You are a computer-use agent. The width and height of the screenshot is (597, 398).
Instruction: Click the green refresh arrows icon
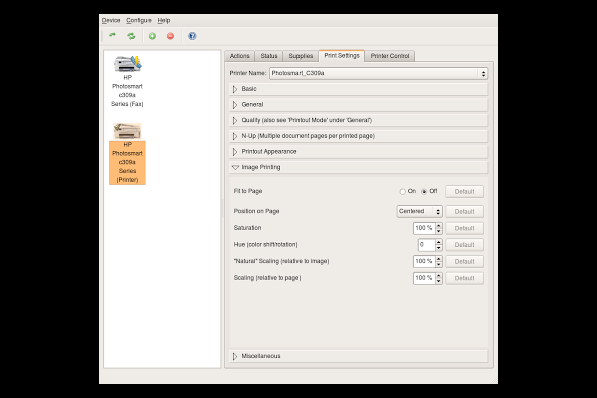click(x=131, y=36)
